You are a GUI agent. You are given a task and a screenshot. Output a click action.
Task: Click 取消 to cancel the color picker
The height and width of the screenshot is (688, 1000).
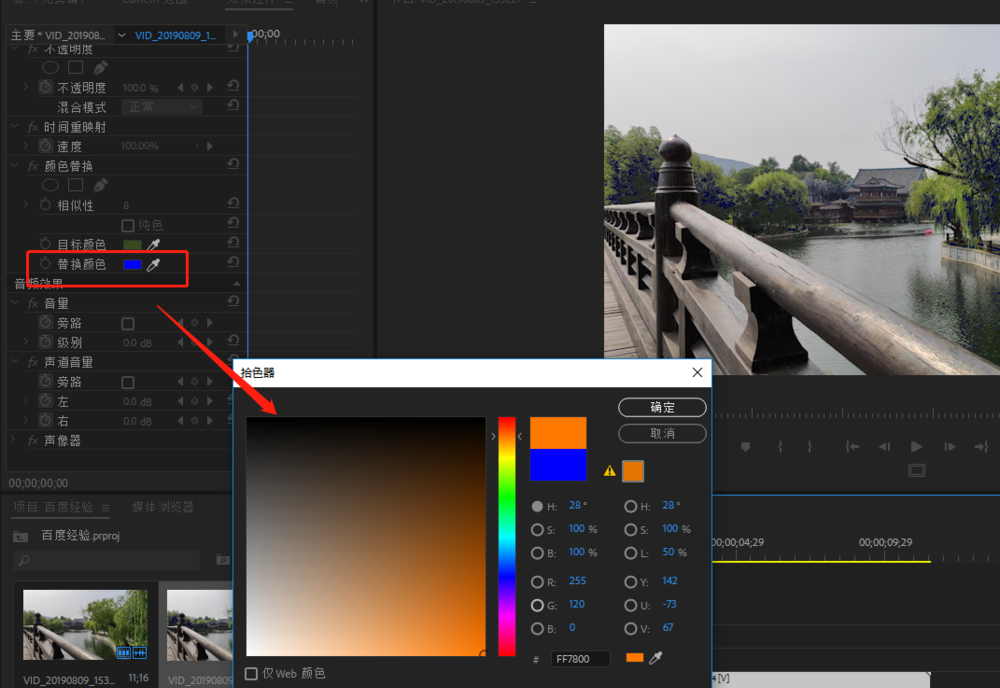(662, 433)
